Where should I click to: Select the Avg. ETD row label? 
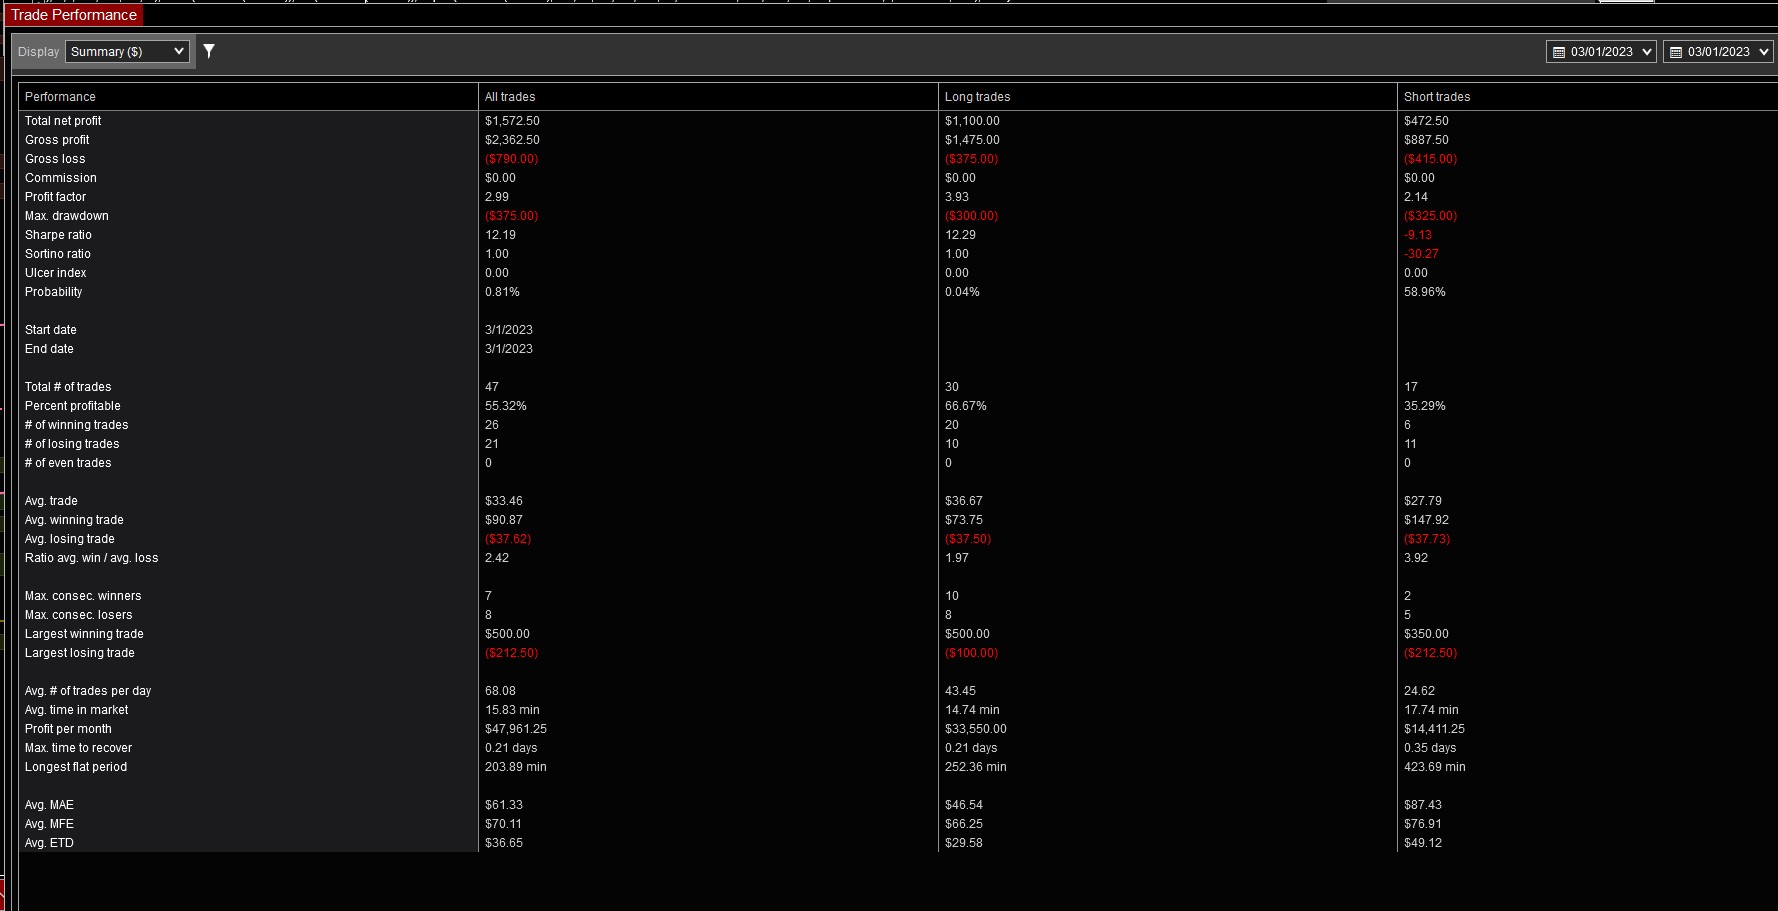click(49, 843)
